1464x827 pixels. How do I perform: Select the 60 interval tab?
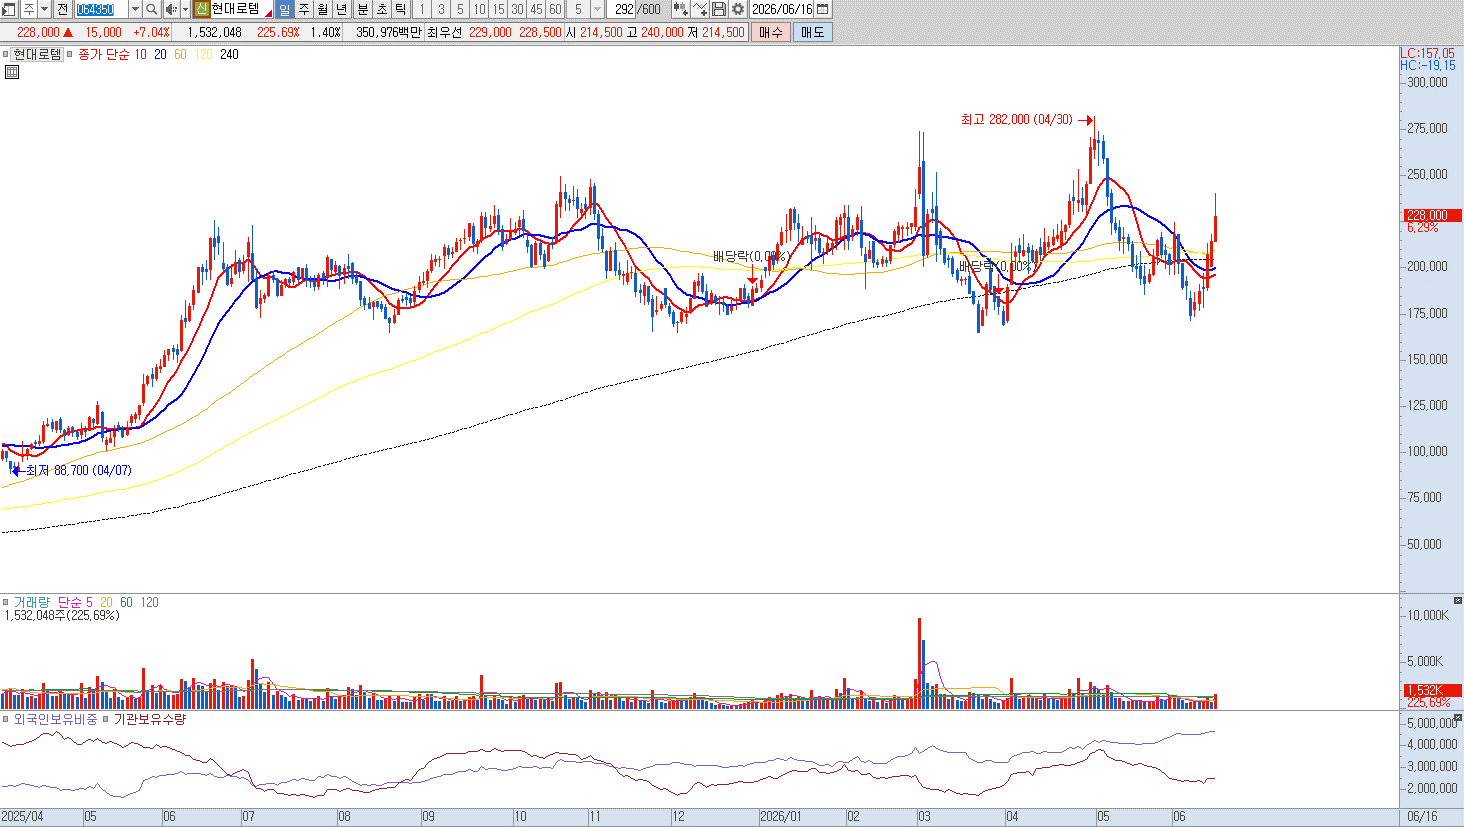coord(555,9)
